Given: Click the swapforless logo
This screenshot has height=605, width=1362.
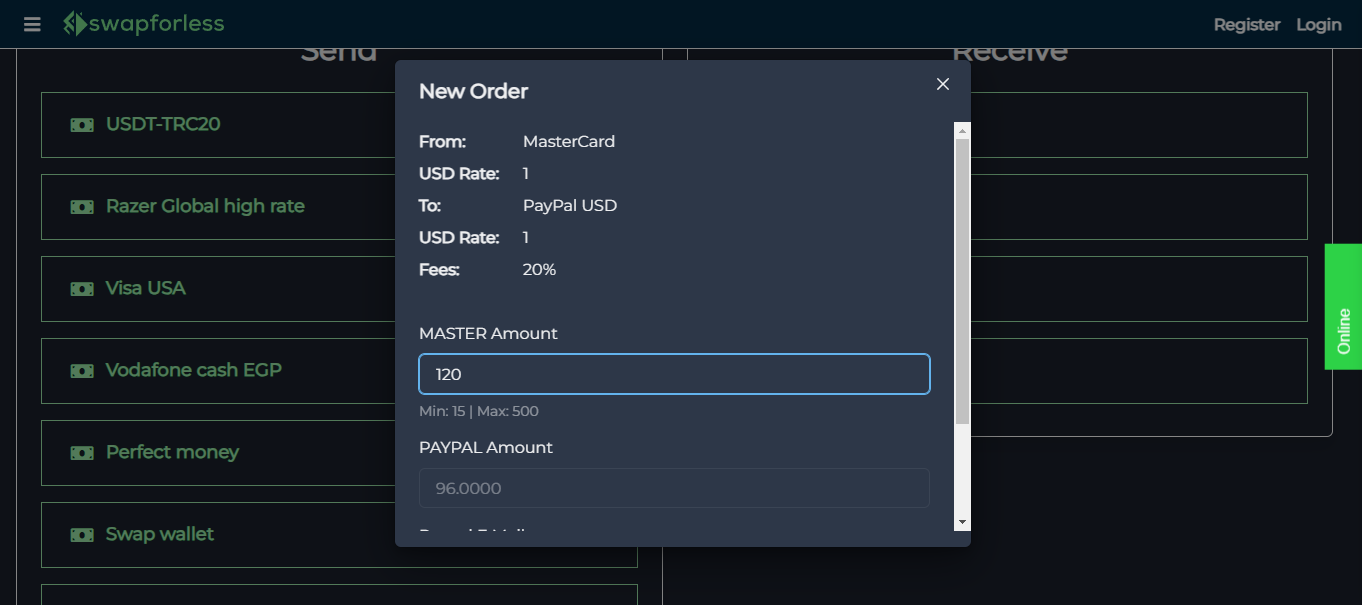Looking at the screenshot, I should (x=144, y=24).
